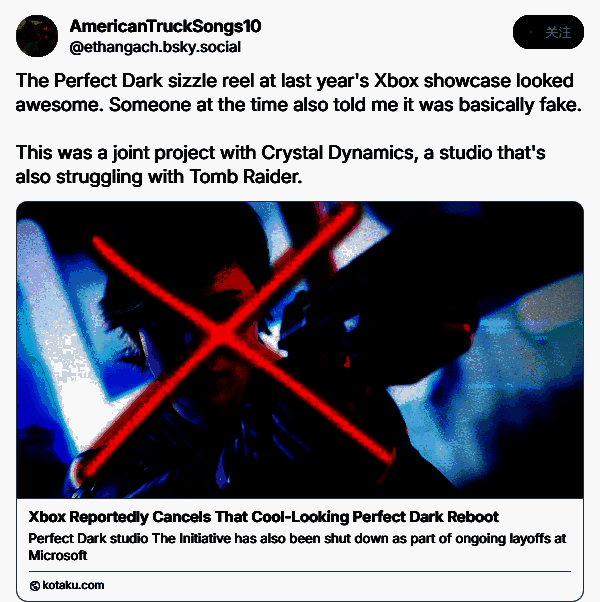Viewport: 600px width, 602px height.
Task: Click the words 'Tomb Raider' in the post
Action: [246, 177]
